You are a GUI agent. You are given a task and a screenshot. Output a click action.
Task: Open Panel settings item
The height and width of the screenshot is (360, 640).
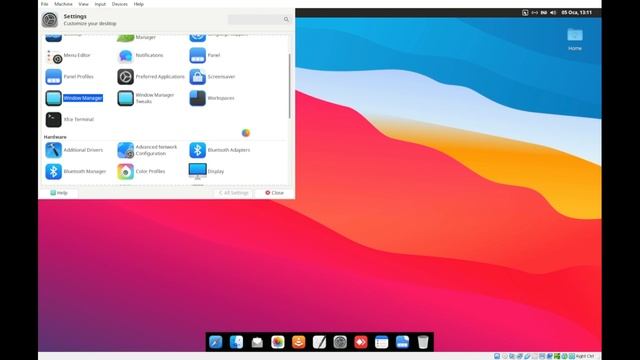point(205,56)
